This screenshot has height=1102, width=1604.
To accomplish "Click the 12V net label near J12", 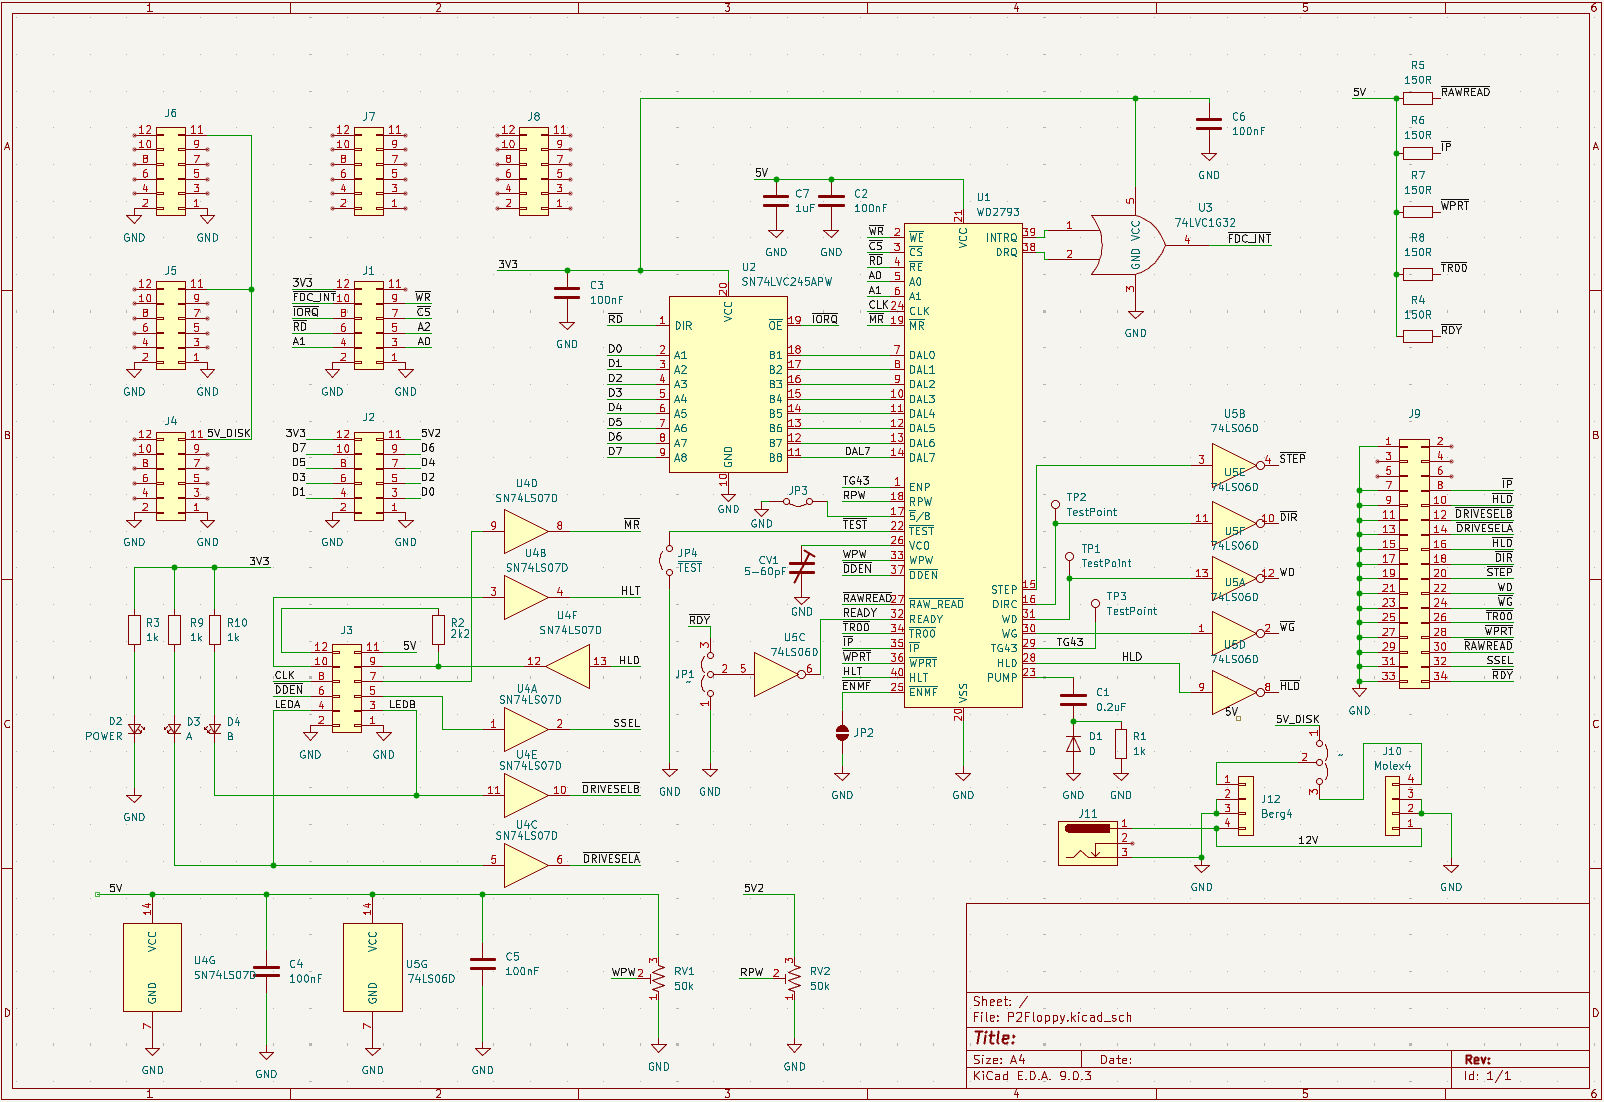I will point(1308,840).
